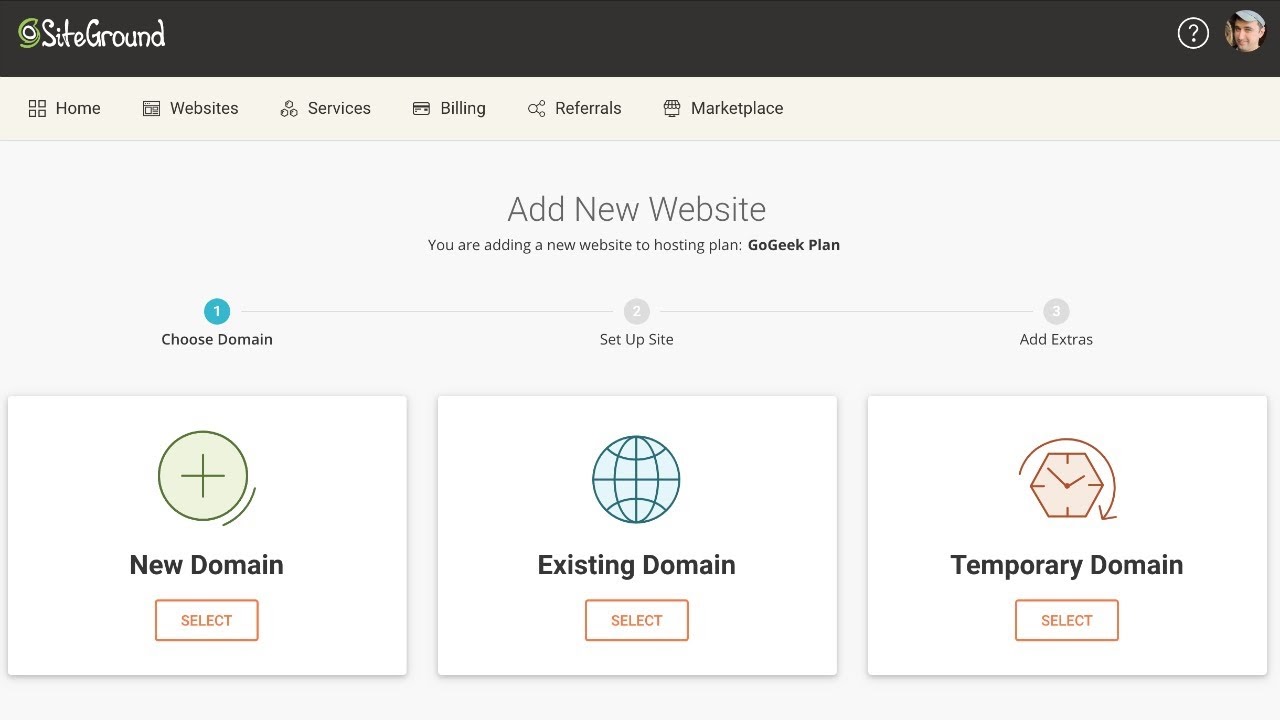Click the Websites browser icon
Viewport: 1280px width, 720px height.
click(x=152, y=107)
